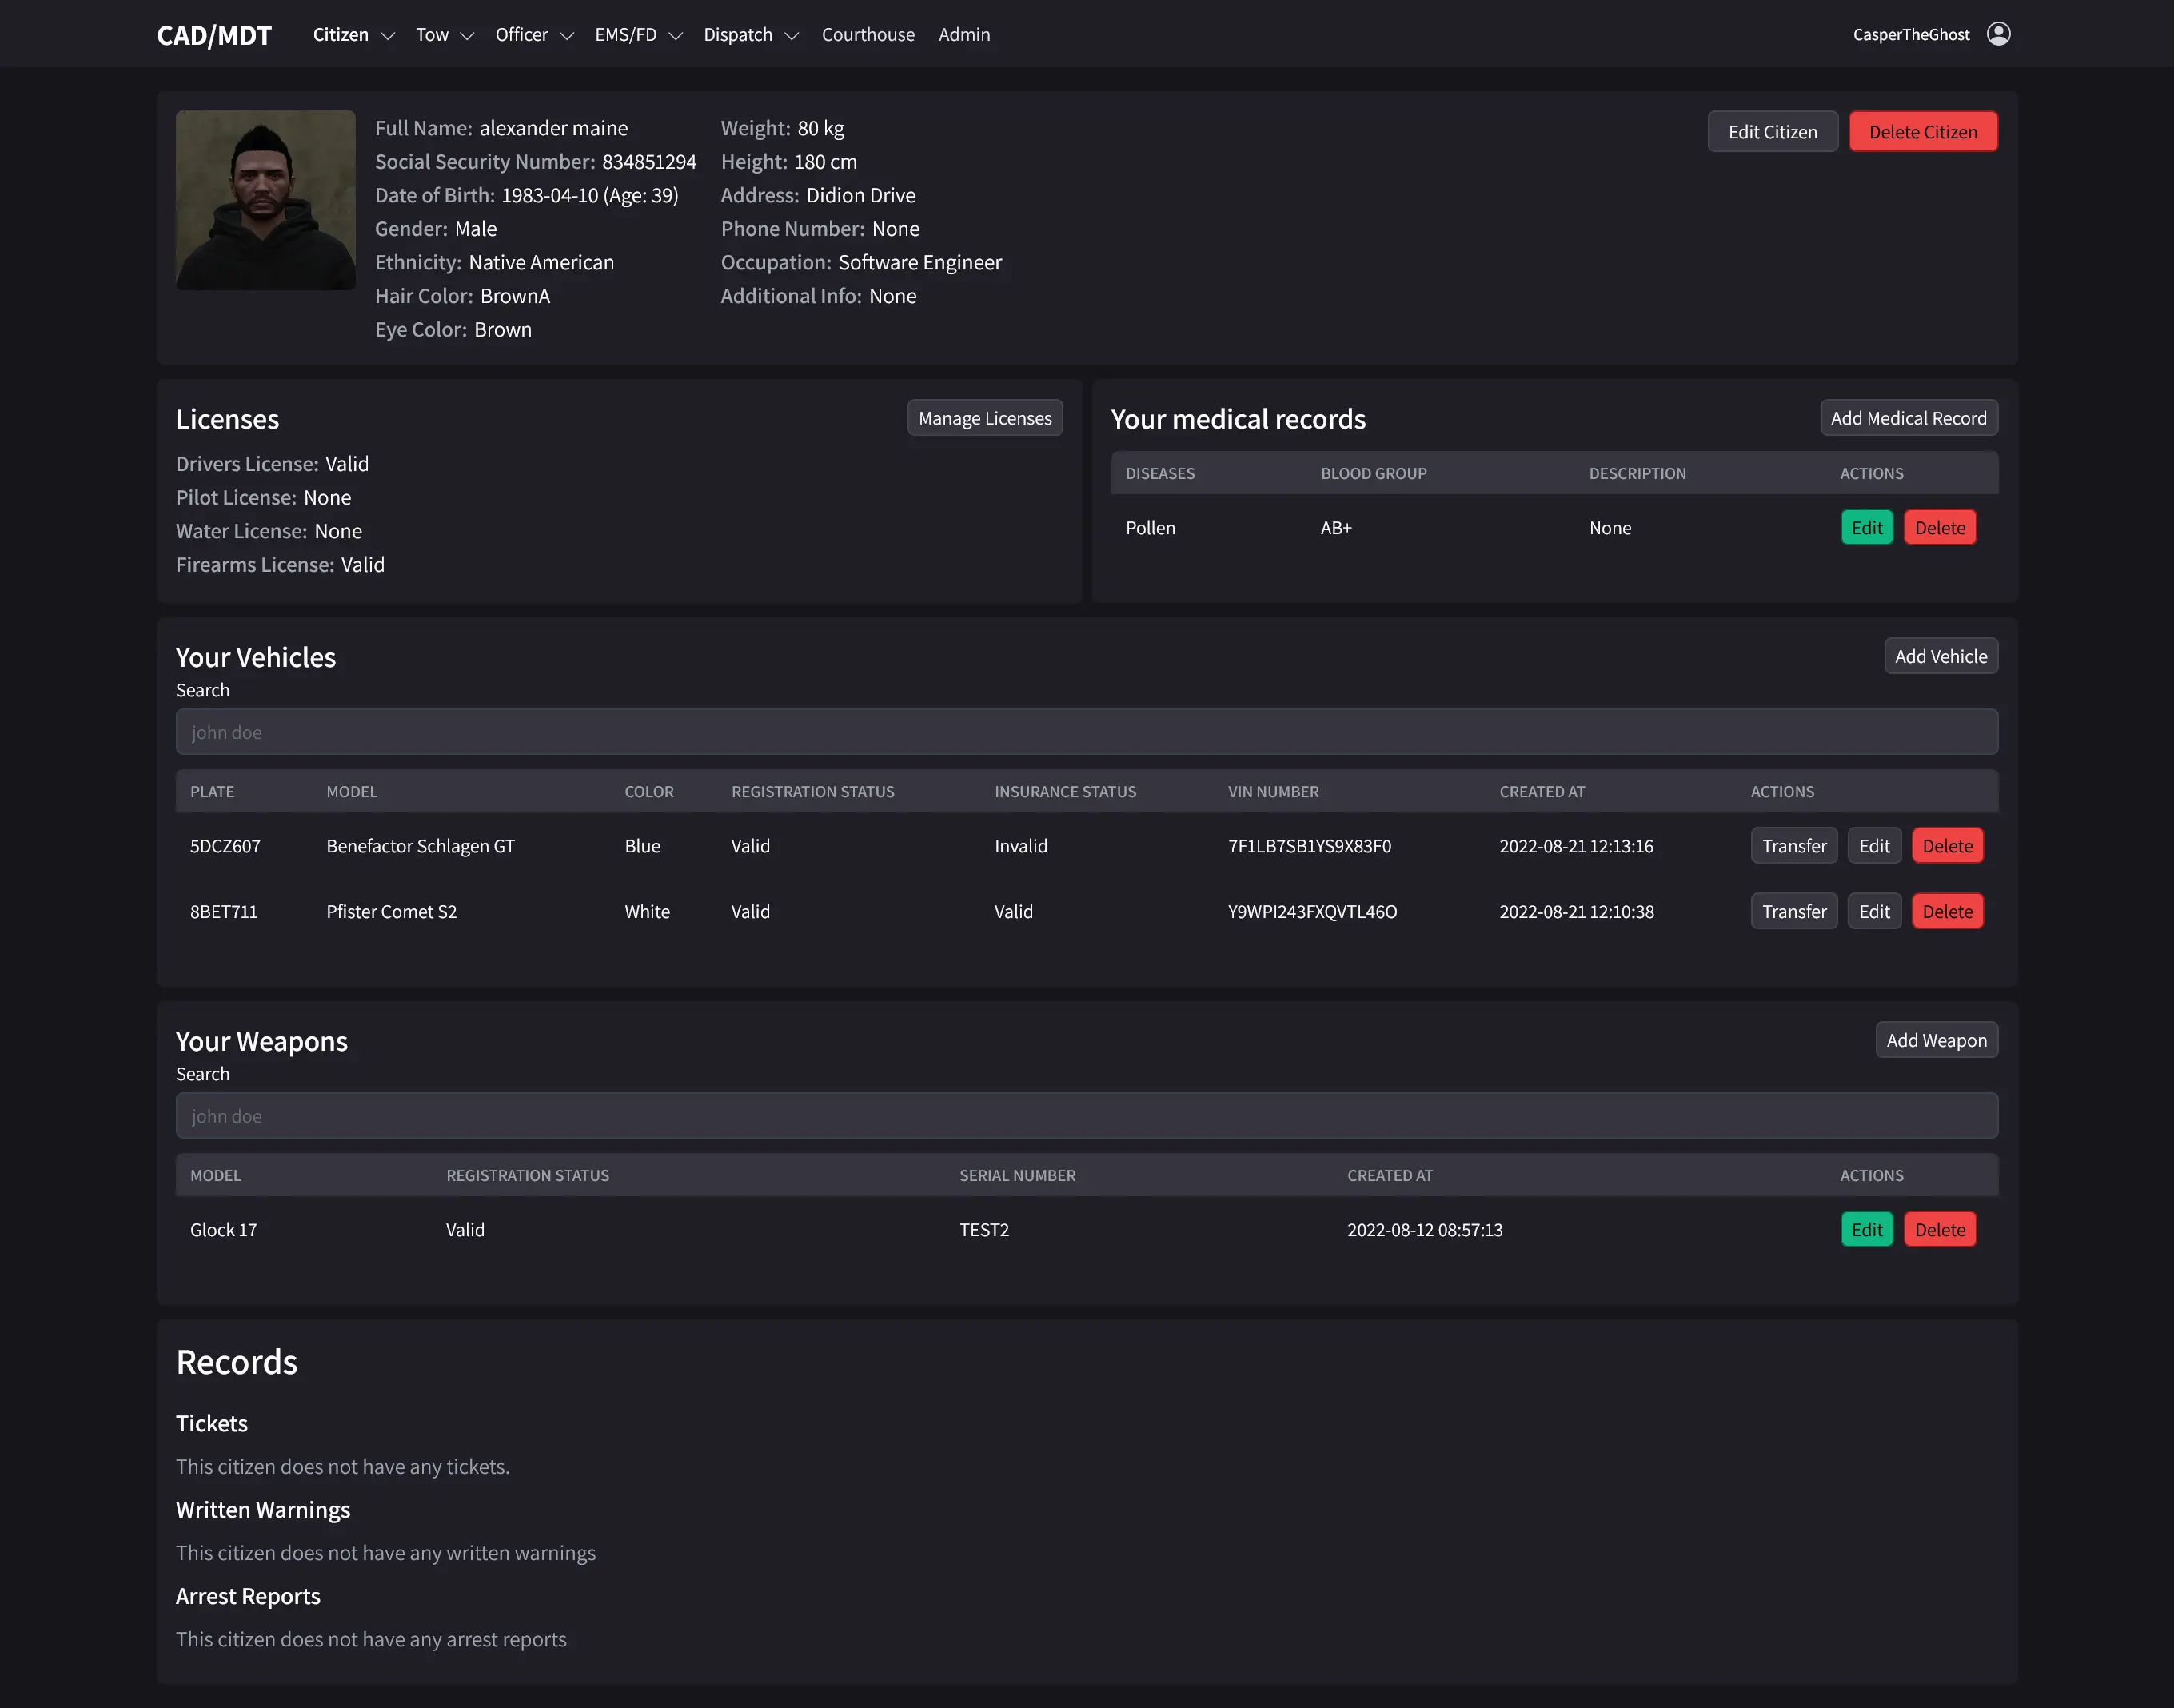This screenshot has height=1708, width=2174.
Task: Delete the Pfister Comet S2 vehicle
Action: pyautogui.click(x=1946, y=911)
